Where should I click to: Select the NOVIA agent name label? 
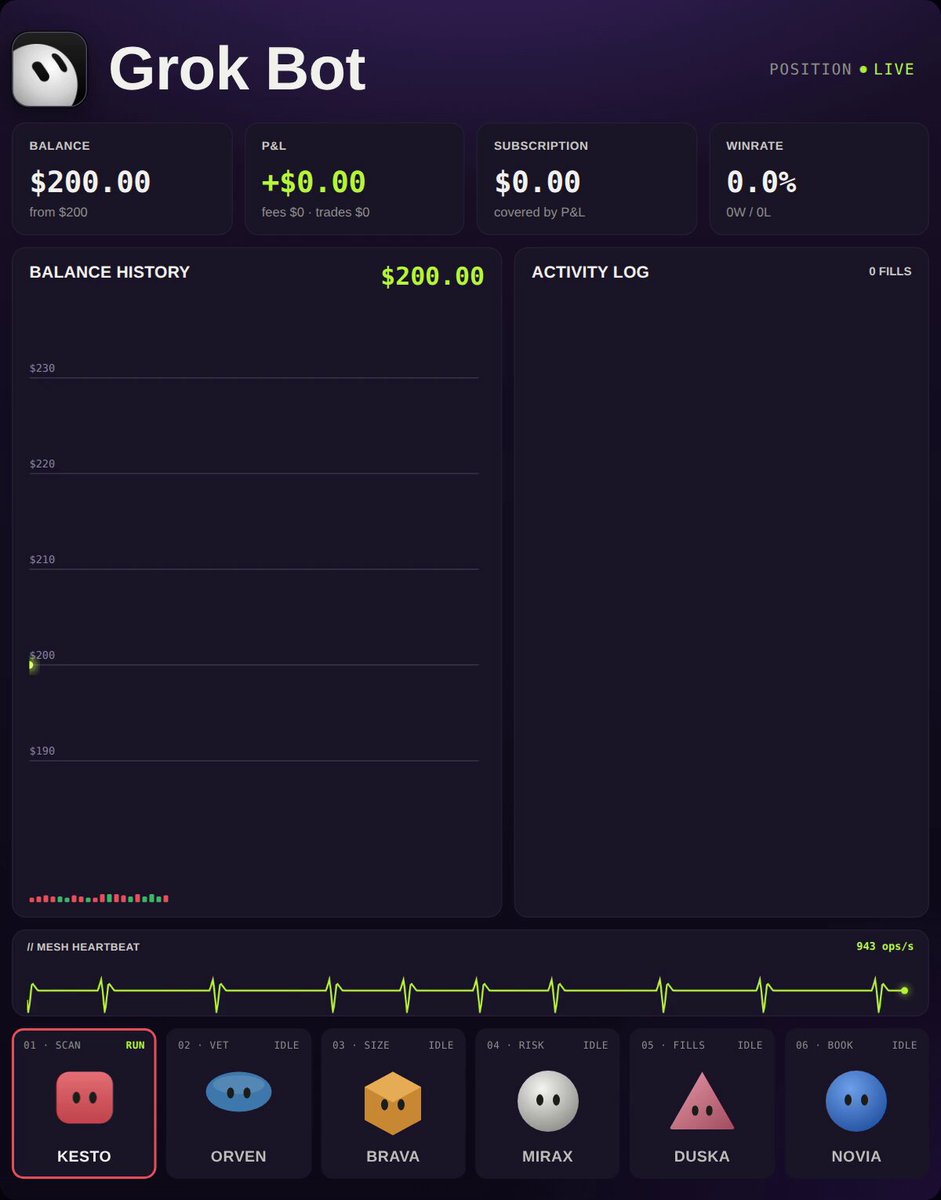coord(856,1156)
